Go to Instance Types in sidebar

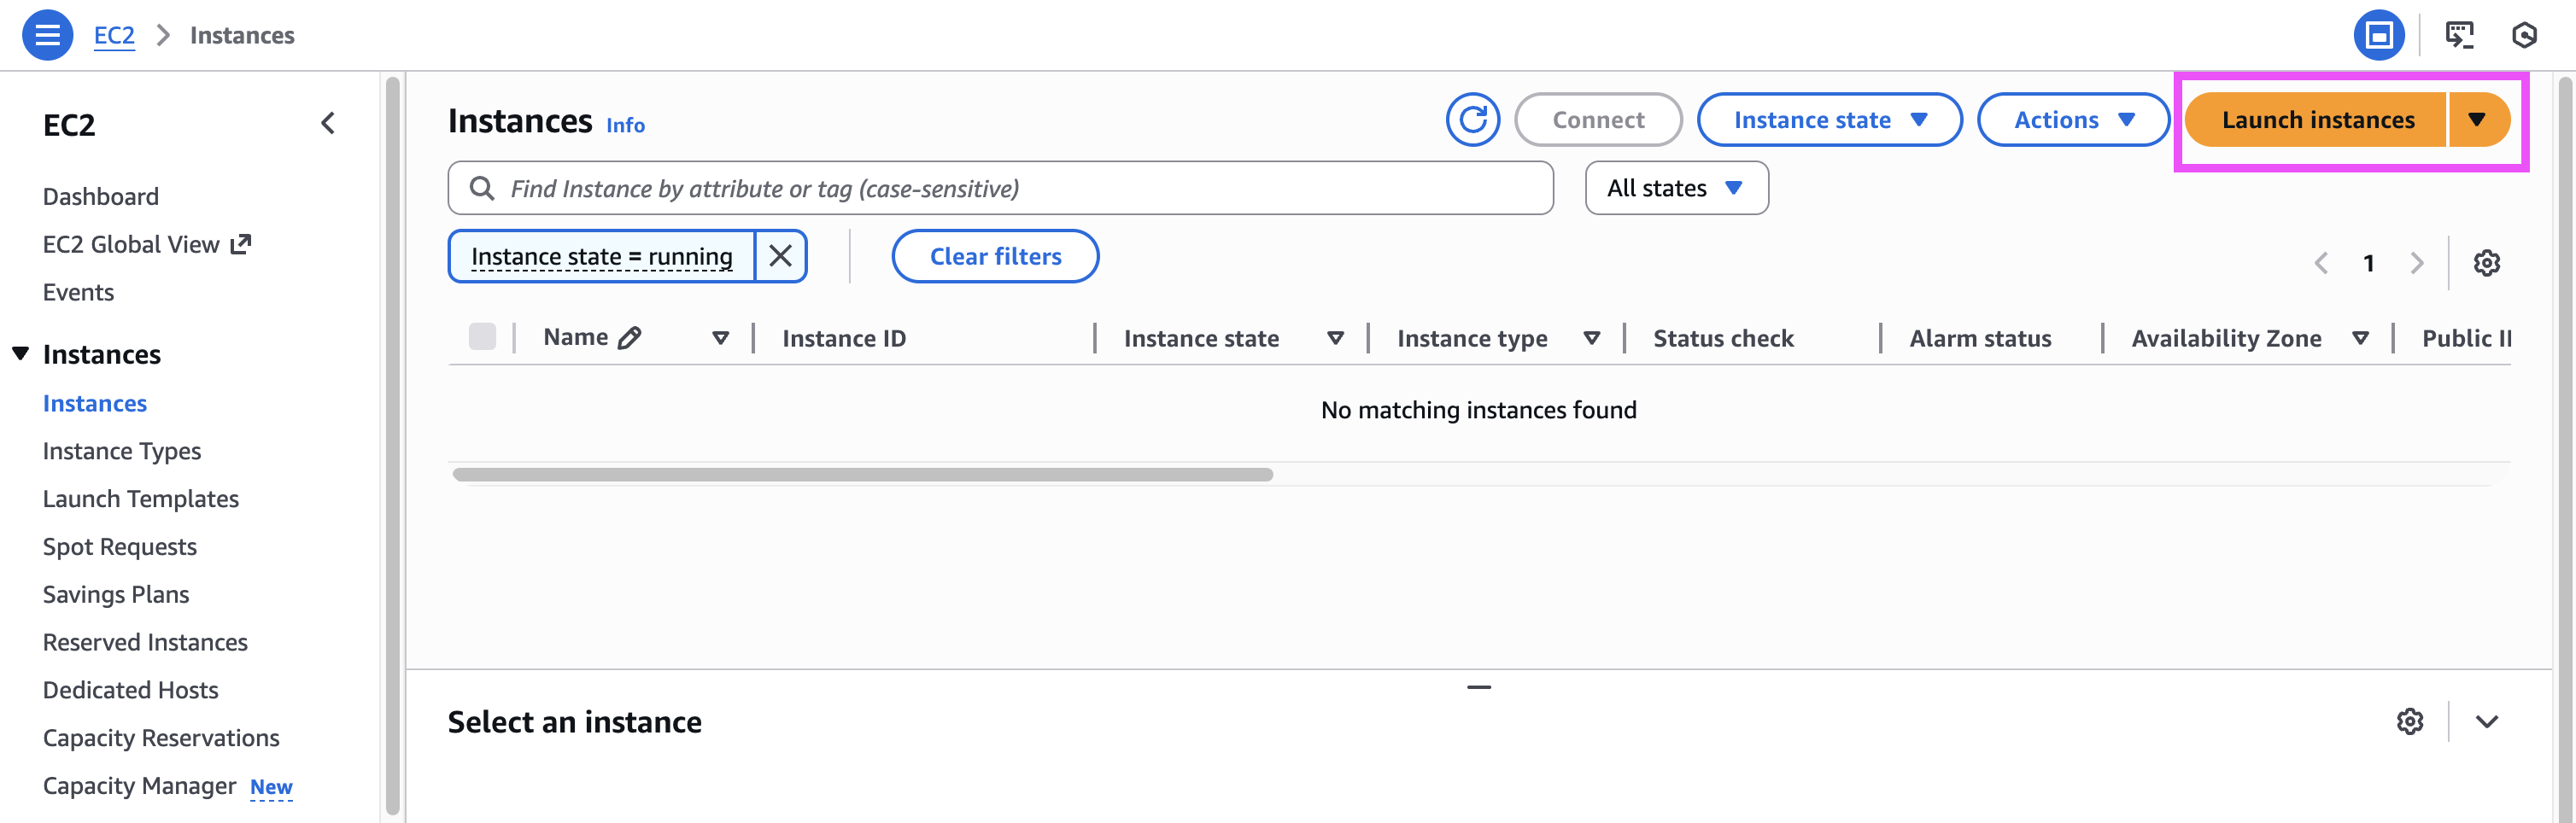pos(122,451)
